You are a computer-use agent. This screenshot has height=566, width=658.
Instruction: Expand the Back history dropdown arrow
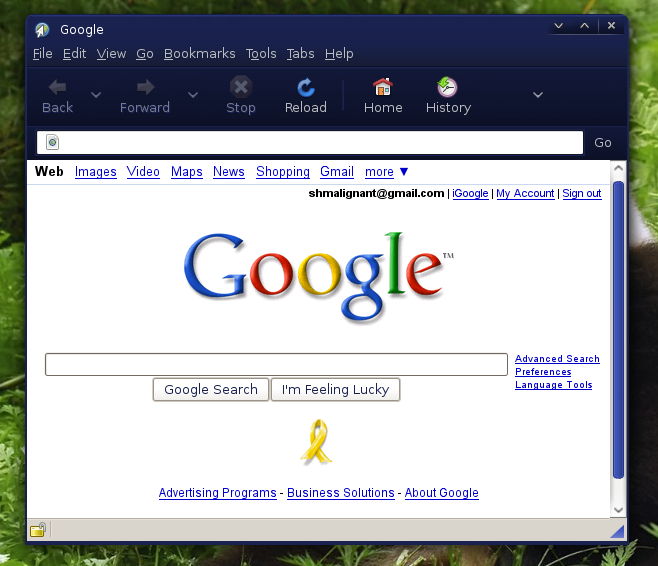click(x=96, y=95)
